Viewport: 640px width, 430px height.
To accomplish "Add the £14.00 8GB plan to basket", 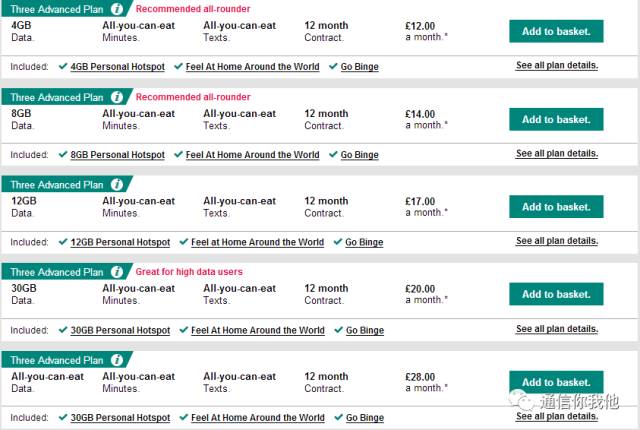I will point(556,119).
